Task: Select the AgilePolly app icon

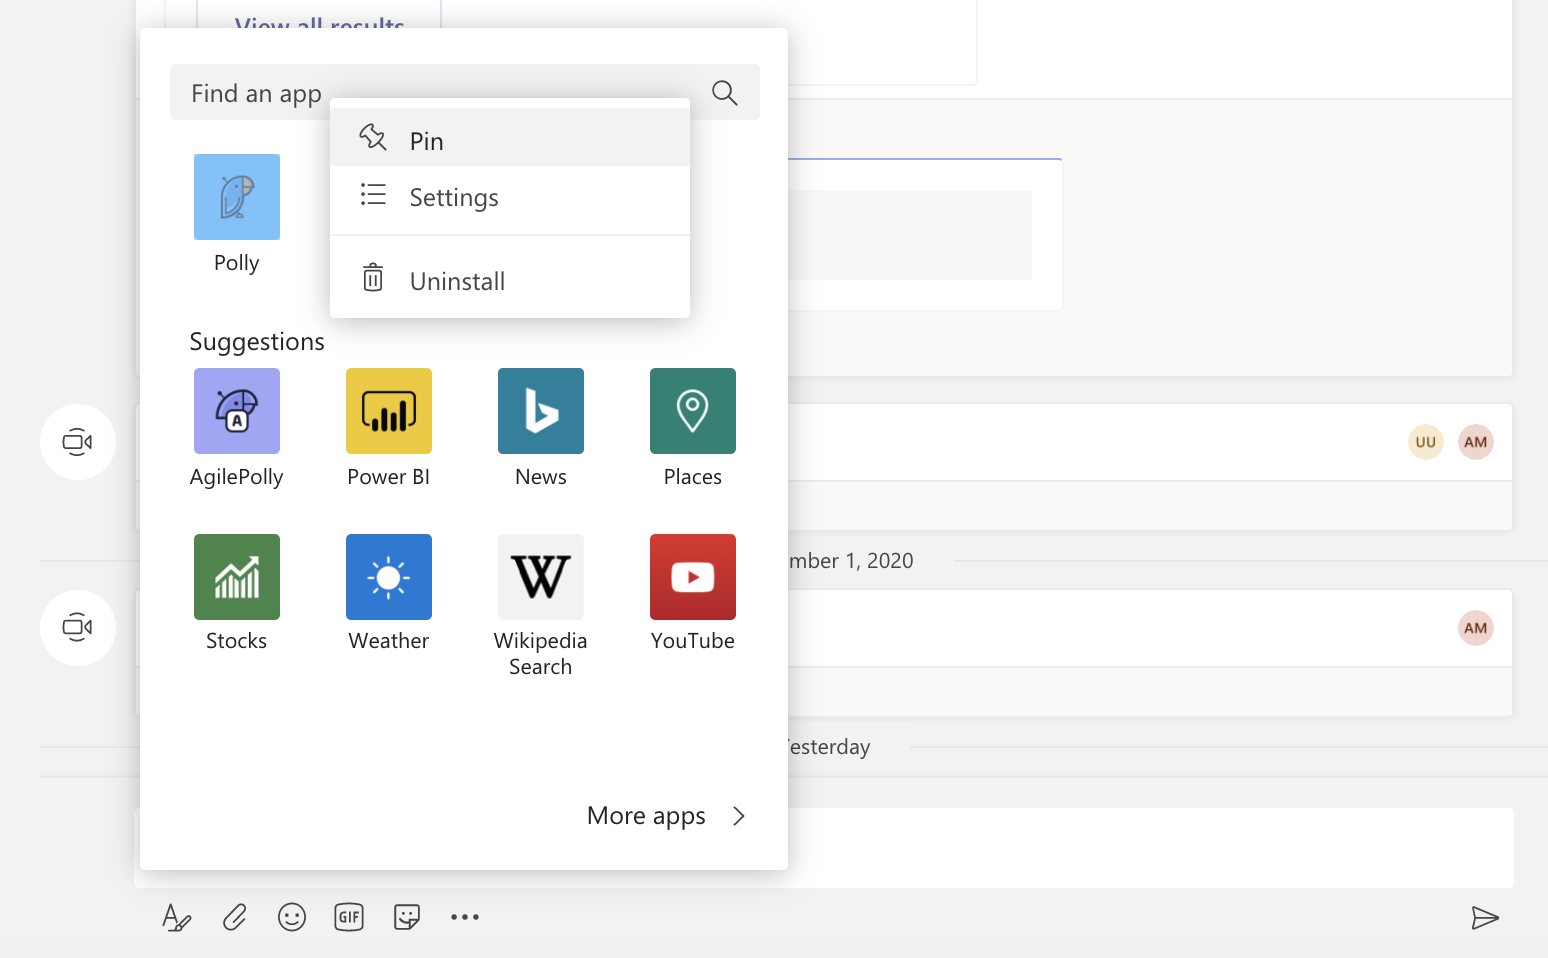Action: 236,411
